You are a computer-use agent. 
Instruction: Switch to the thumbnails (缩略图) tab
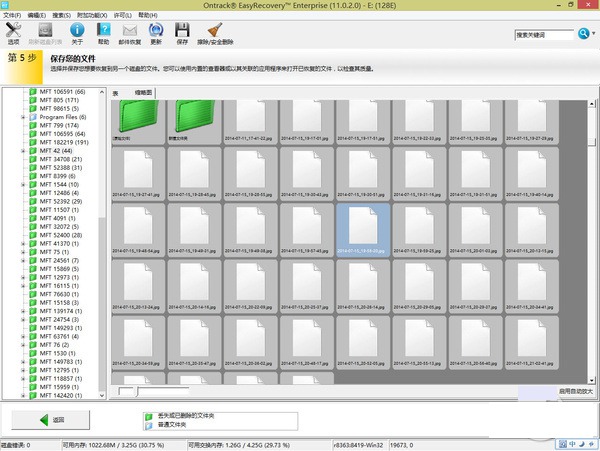(143, 93)
